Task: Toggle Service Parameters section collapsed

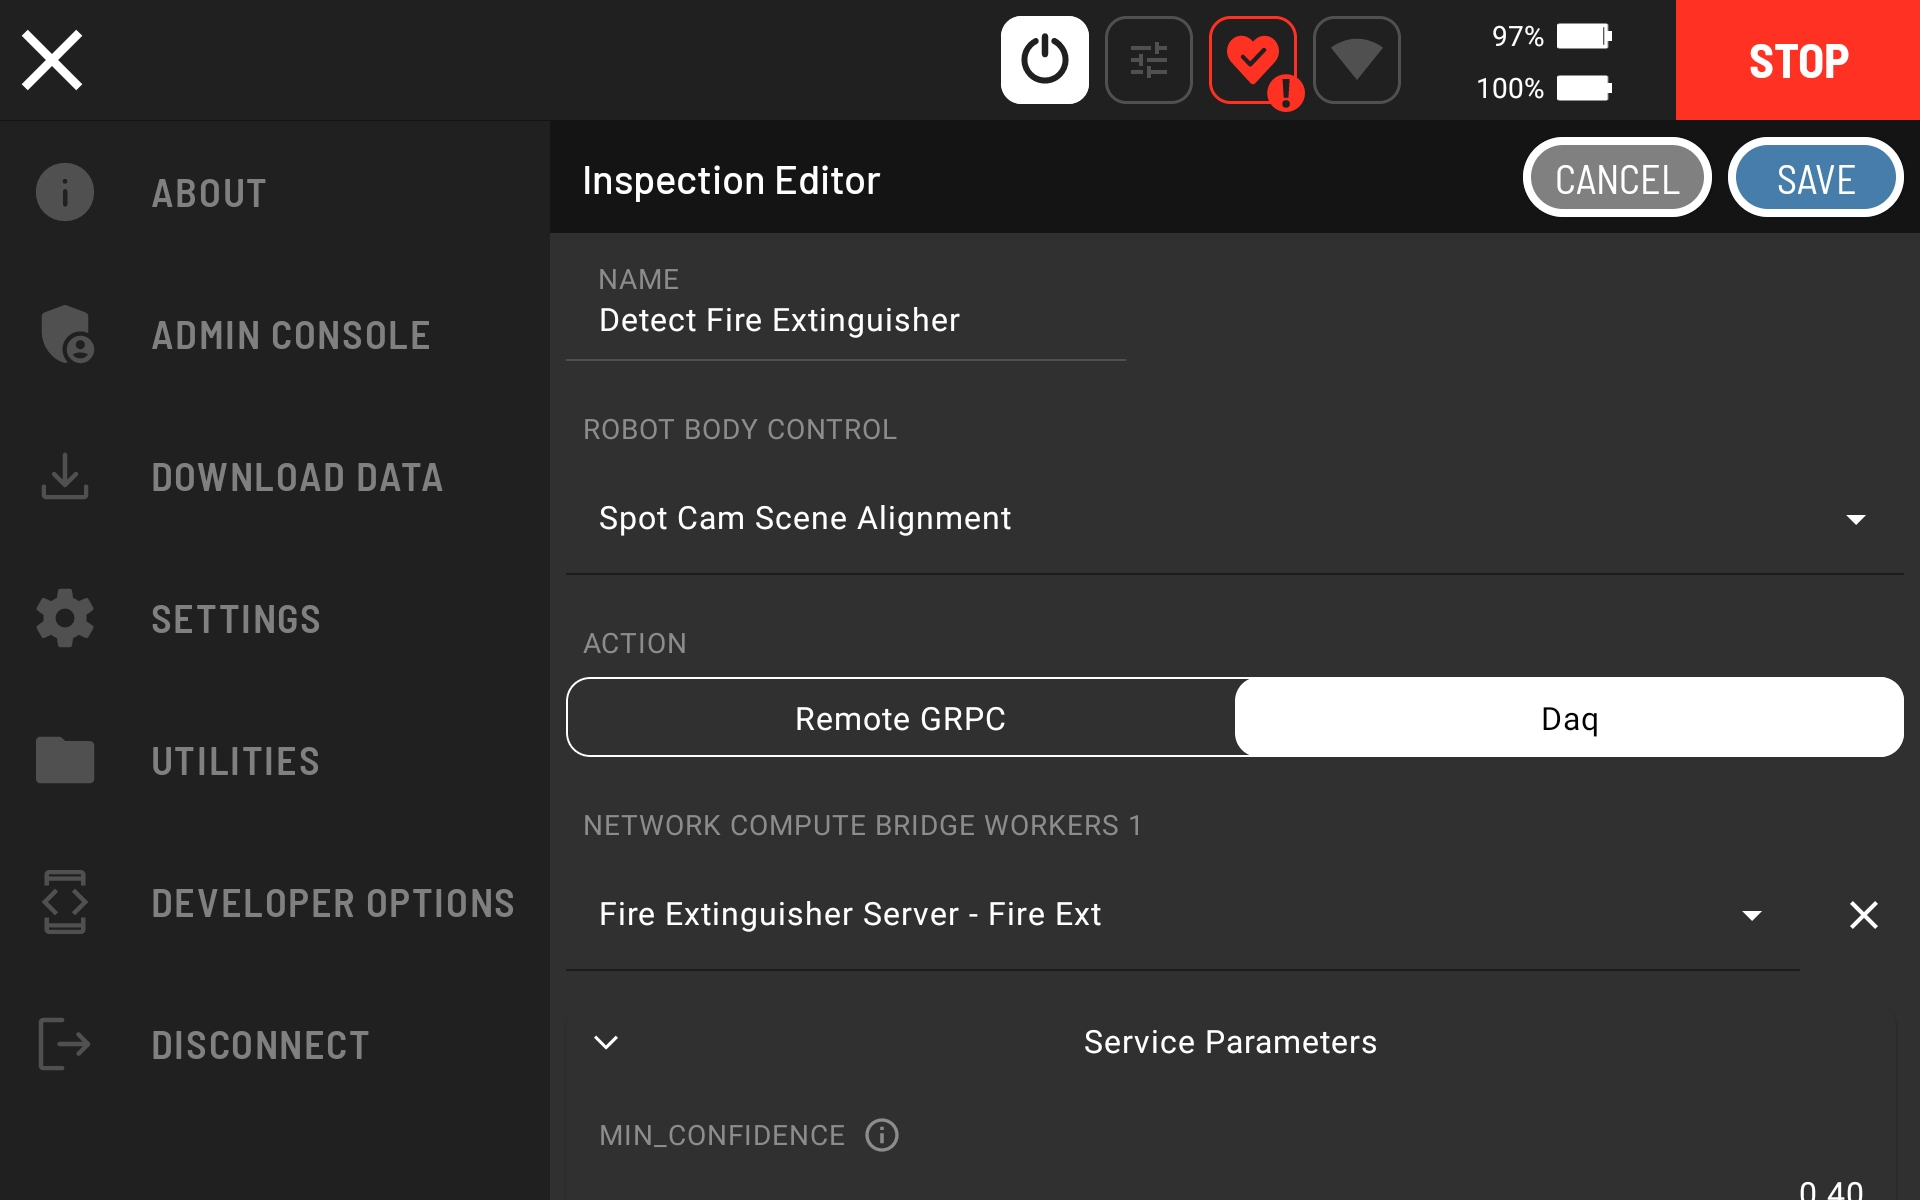Action: (605, 1040)
